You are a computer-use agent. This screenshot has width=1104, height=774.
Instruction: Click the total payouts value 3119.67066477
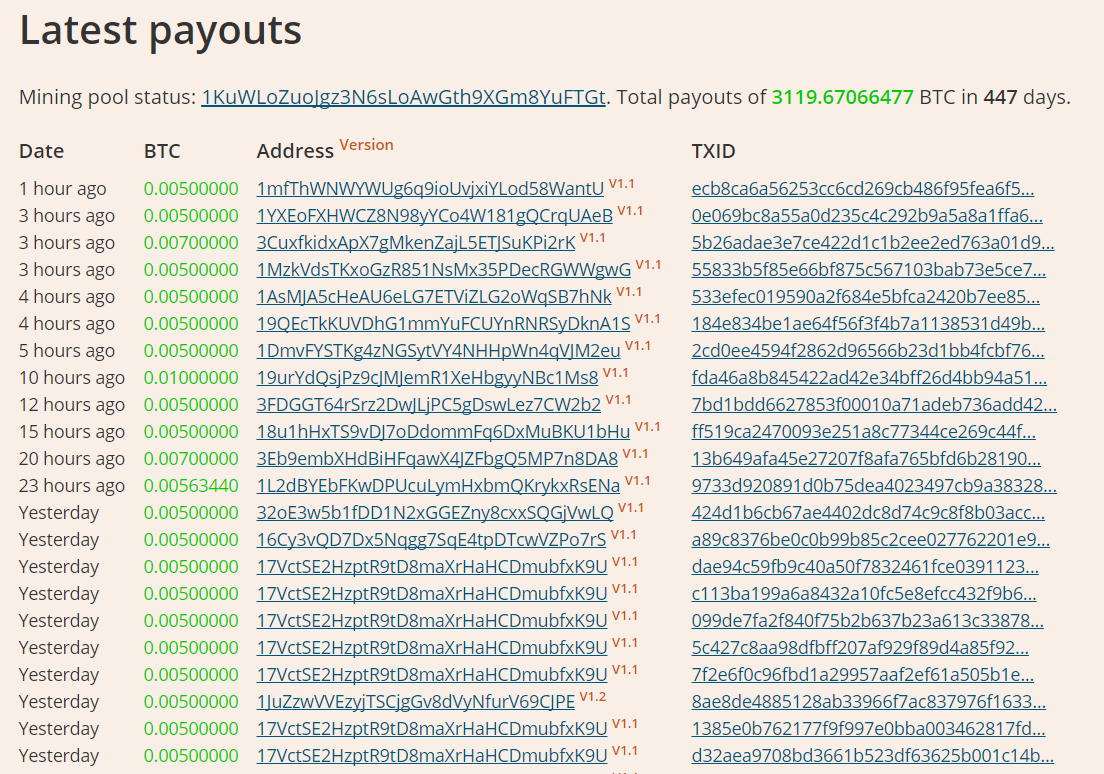click(x=842, y=97)
